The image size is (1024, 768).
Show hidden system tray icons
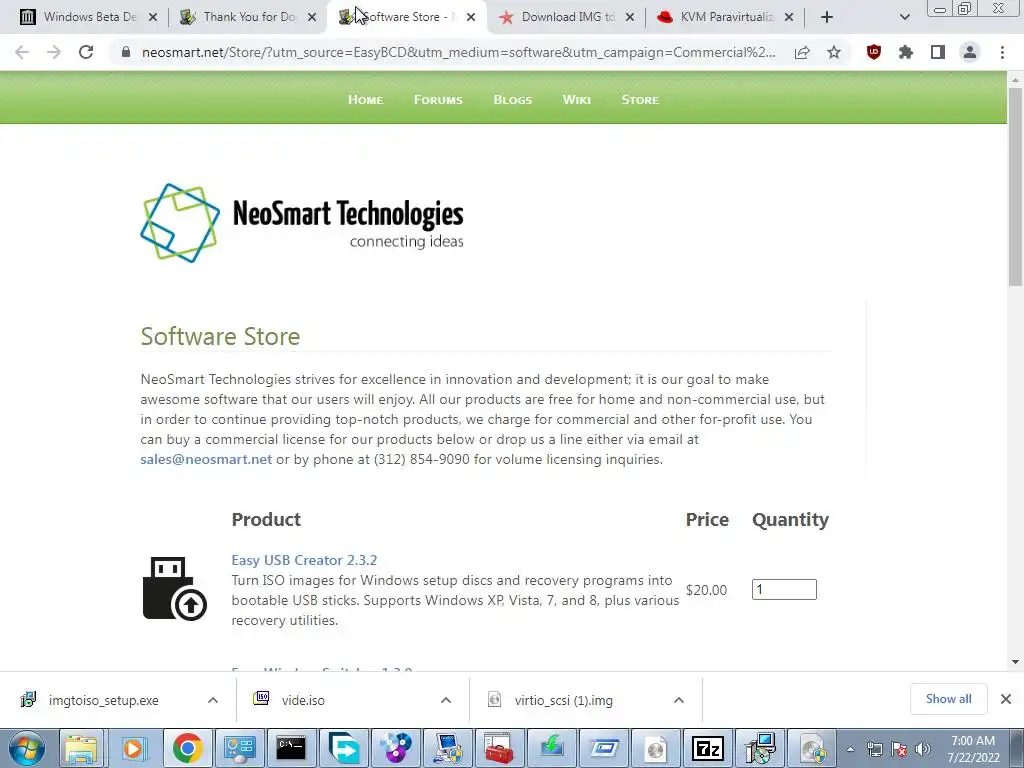(x=850, y=749)
